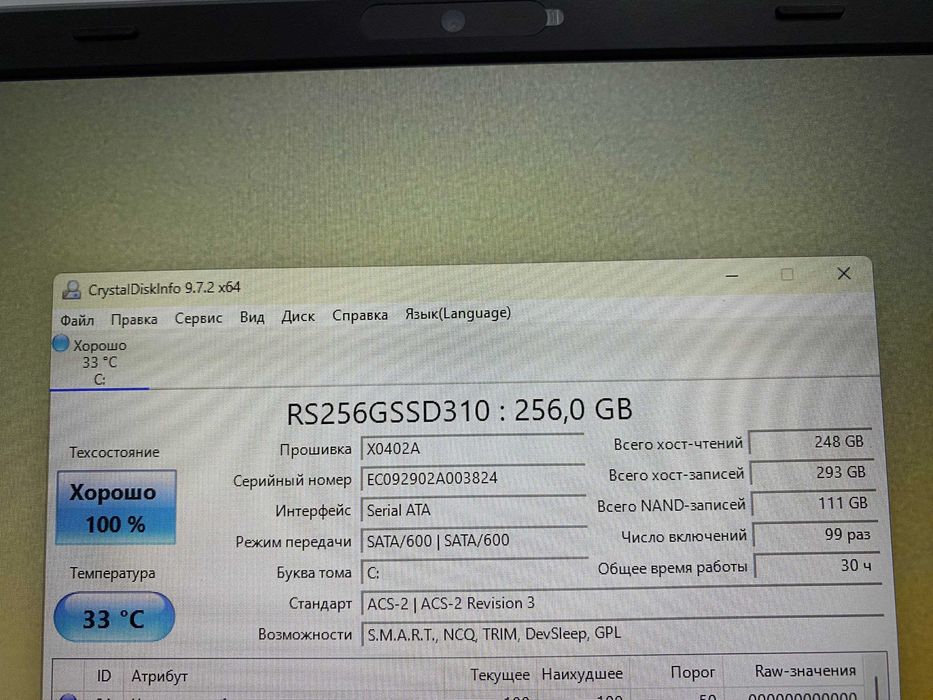Click the transfer mode field SATA/600 | SATA/600
Screen dimensions: 933x700
(x=475, y=540)
